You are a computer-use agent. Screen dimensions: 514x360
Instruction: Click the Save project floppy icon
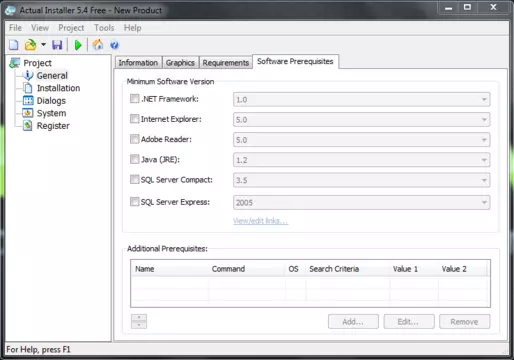point(57,45)
